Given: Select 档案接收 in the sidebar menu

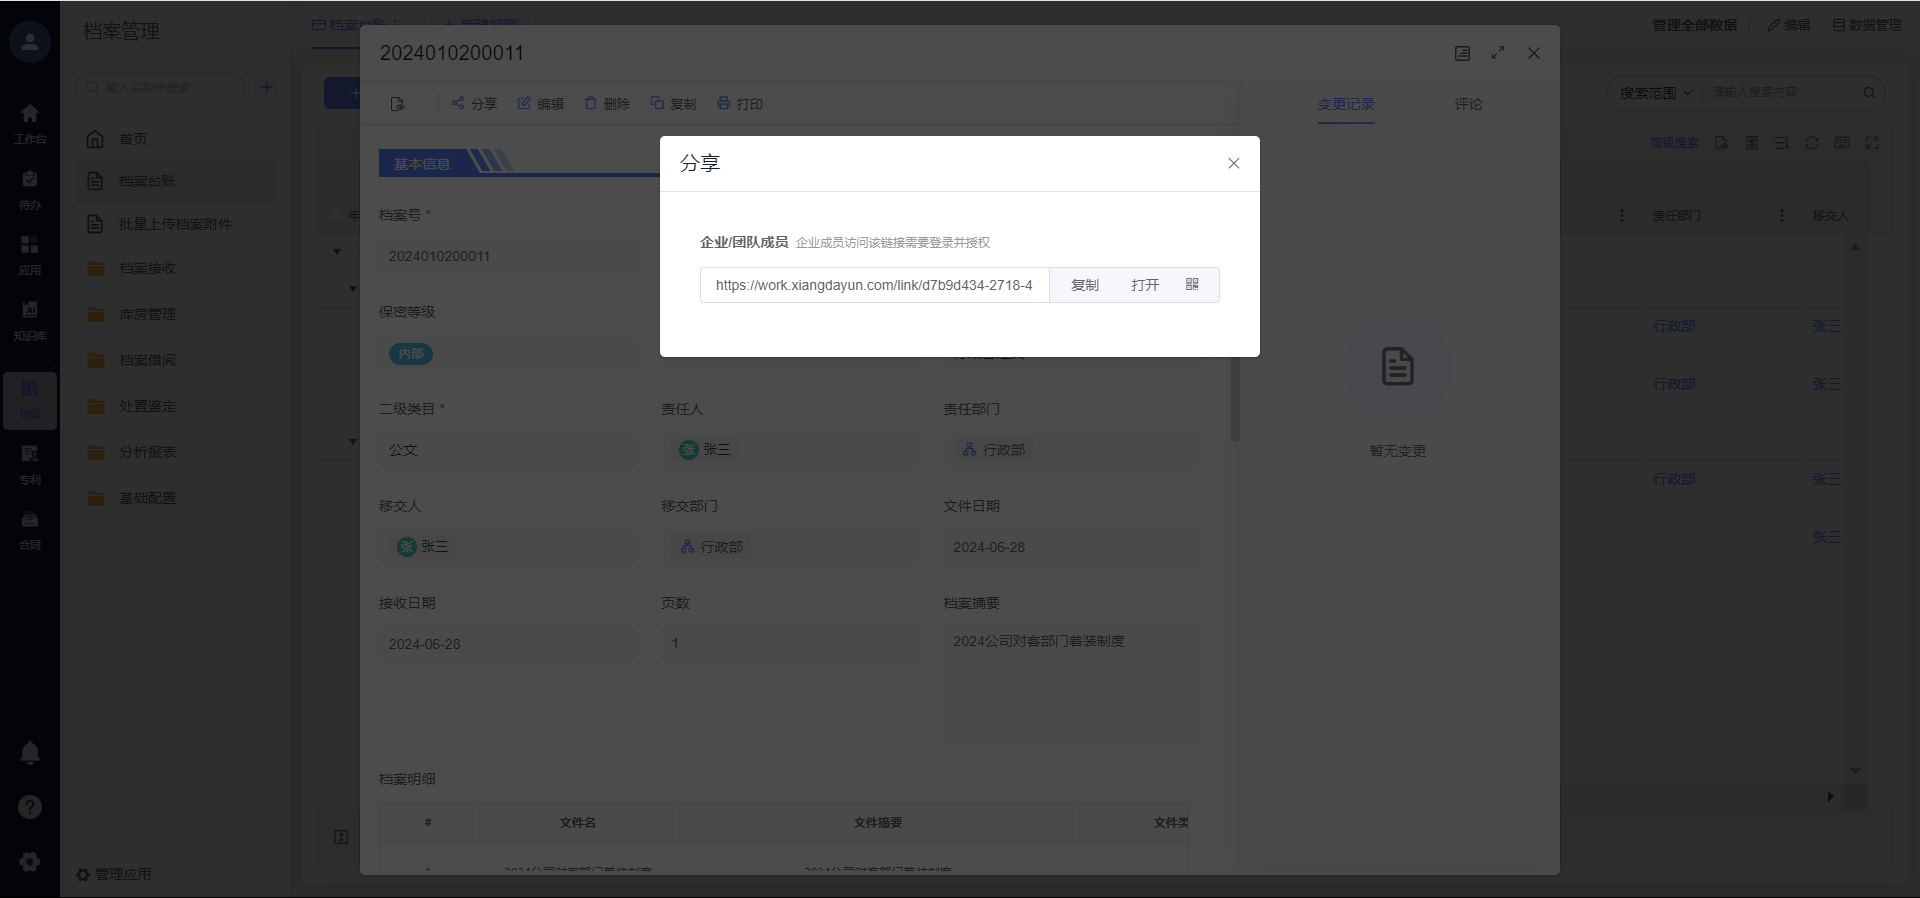Looking at the screenshot, I should tap(147, 268).
